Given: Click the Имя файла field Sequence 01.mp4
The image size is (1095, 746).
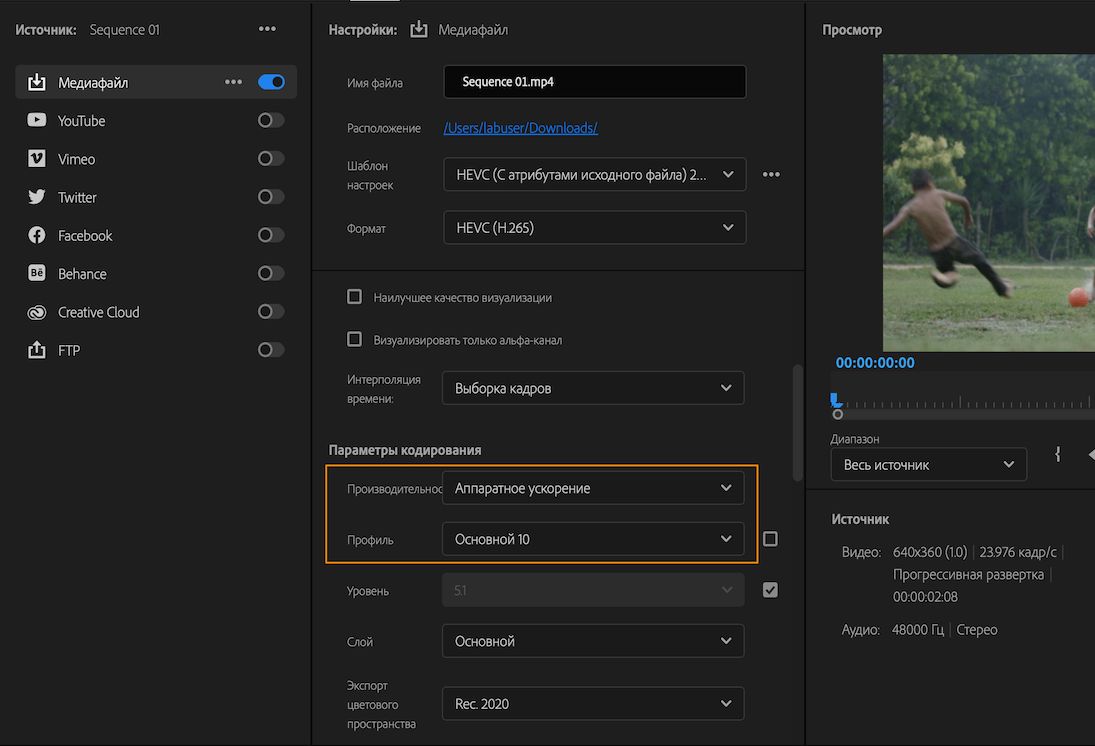Looking at the screenshot, I should click(x=594, y=82).
